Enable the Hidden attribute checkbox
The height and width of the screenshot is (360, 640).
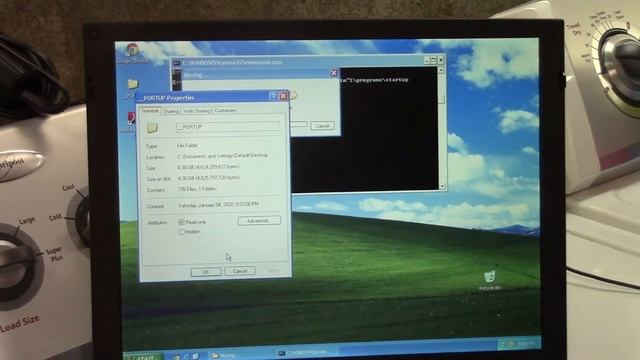182,232
